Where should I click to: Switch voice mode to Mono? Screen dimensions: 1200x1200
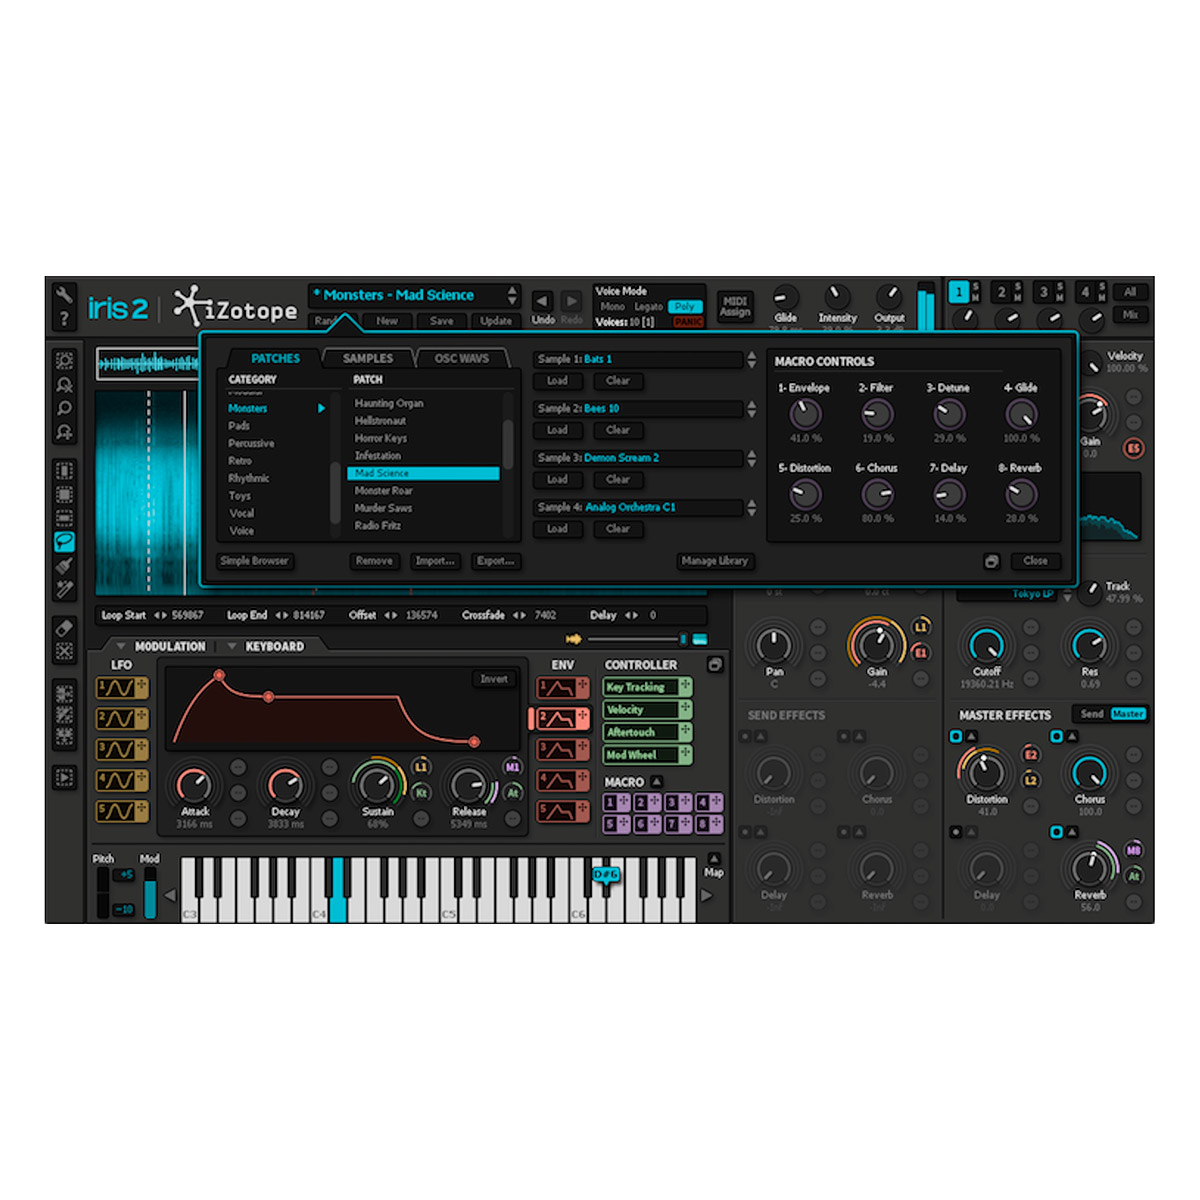pyautogui.click(x=612, y=307)
